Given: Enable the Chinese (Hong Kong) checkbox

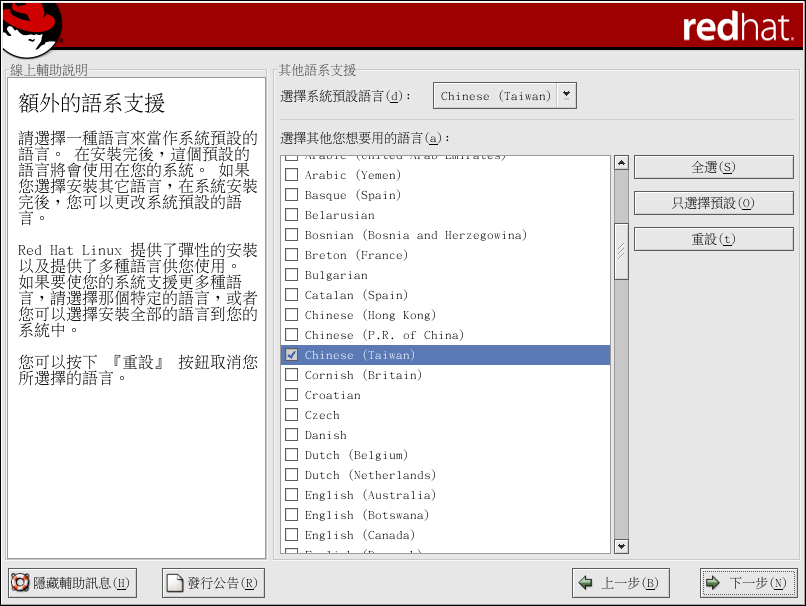Looking at the screenshot, I should point(291,315).
